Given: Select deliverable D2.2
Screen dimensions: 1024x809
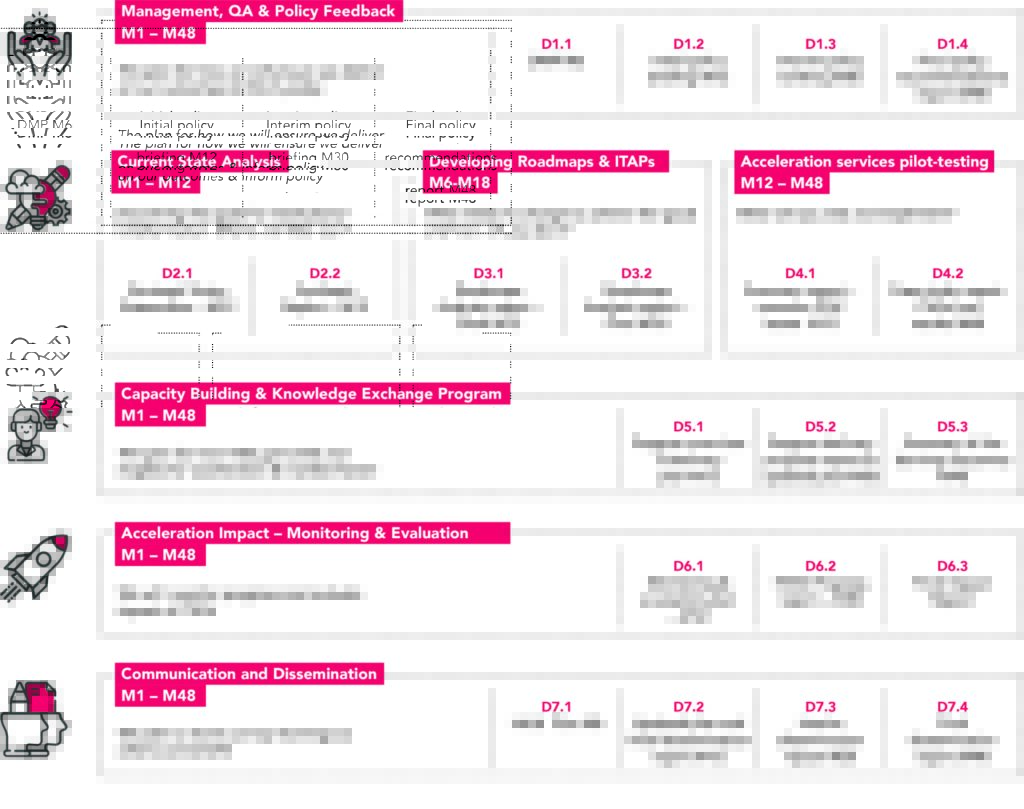Looking at the screenshot, I should (325, 293).
